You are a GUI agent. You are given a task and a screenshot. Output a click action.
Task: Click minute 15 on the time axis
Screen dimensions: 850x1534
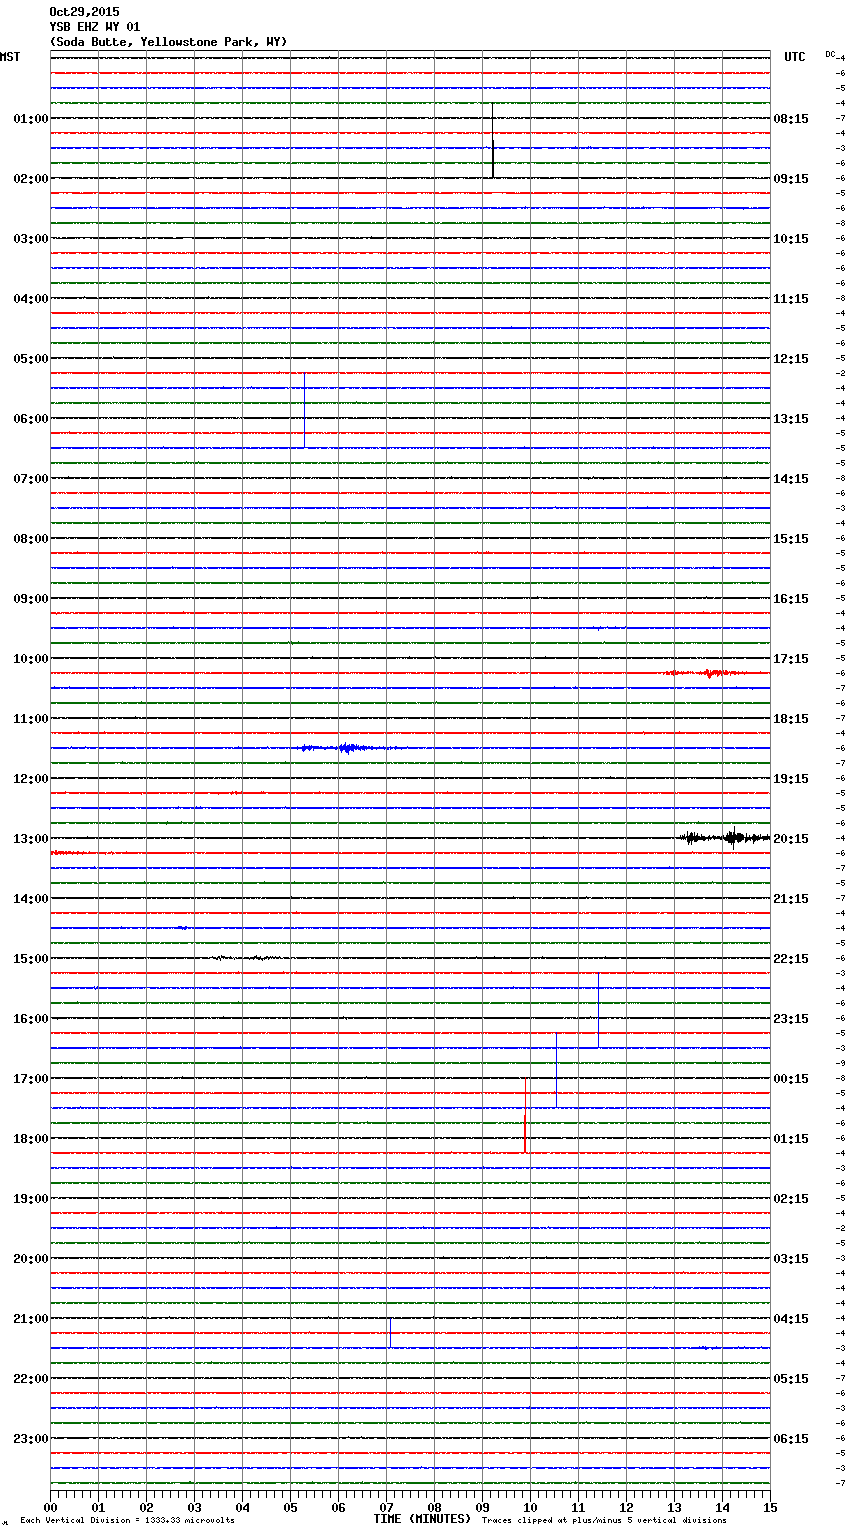pos(770,1507)
